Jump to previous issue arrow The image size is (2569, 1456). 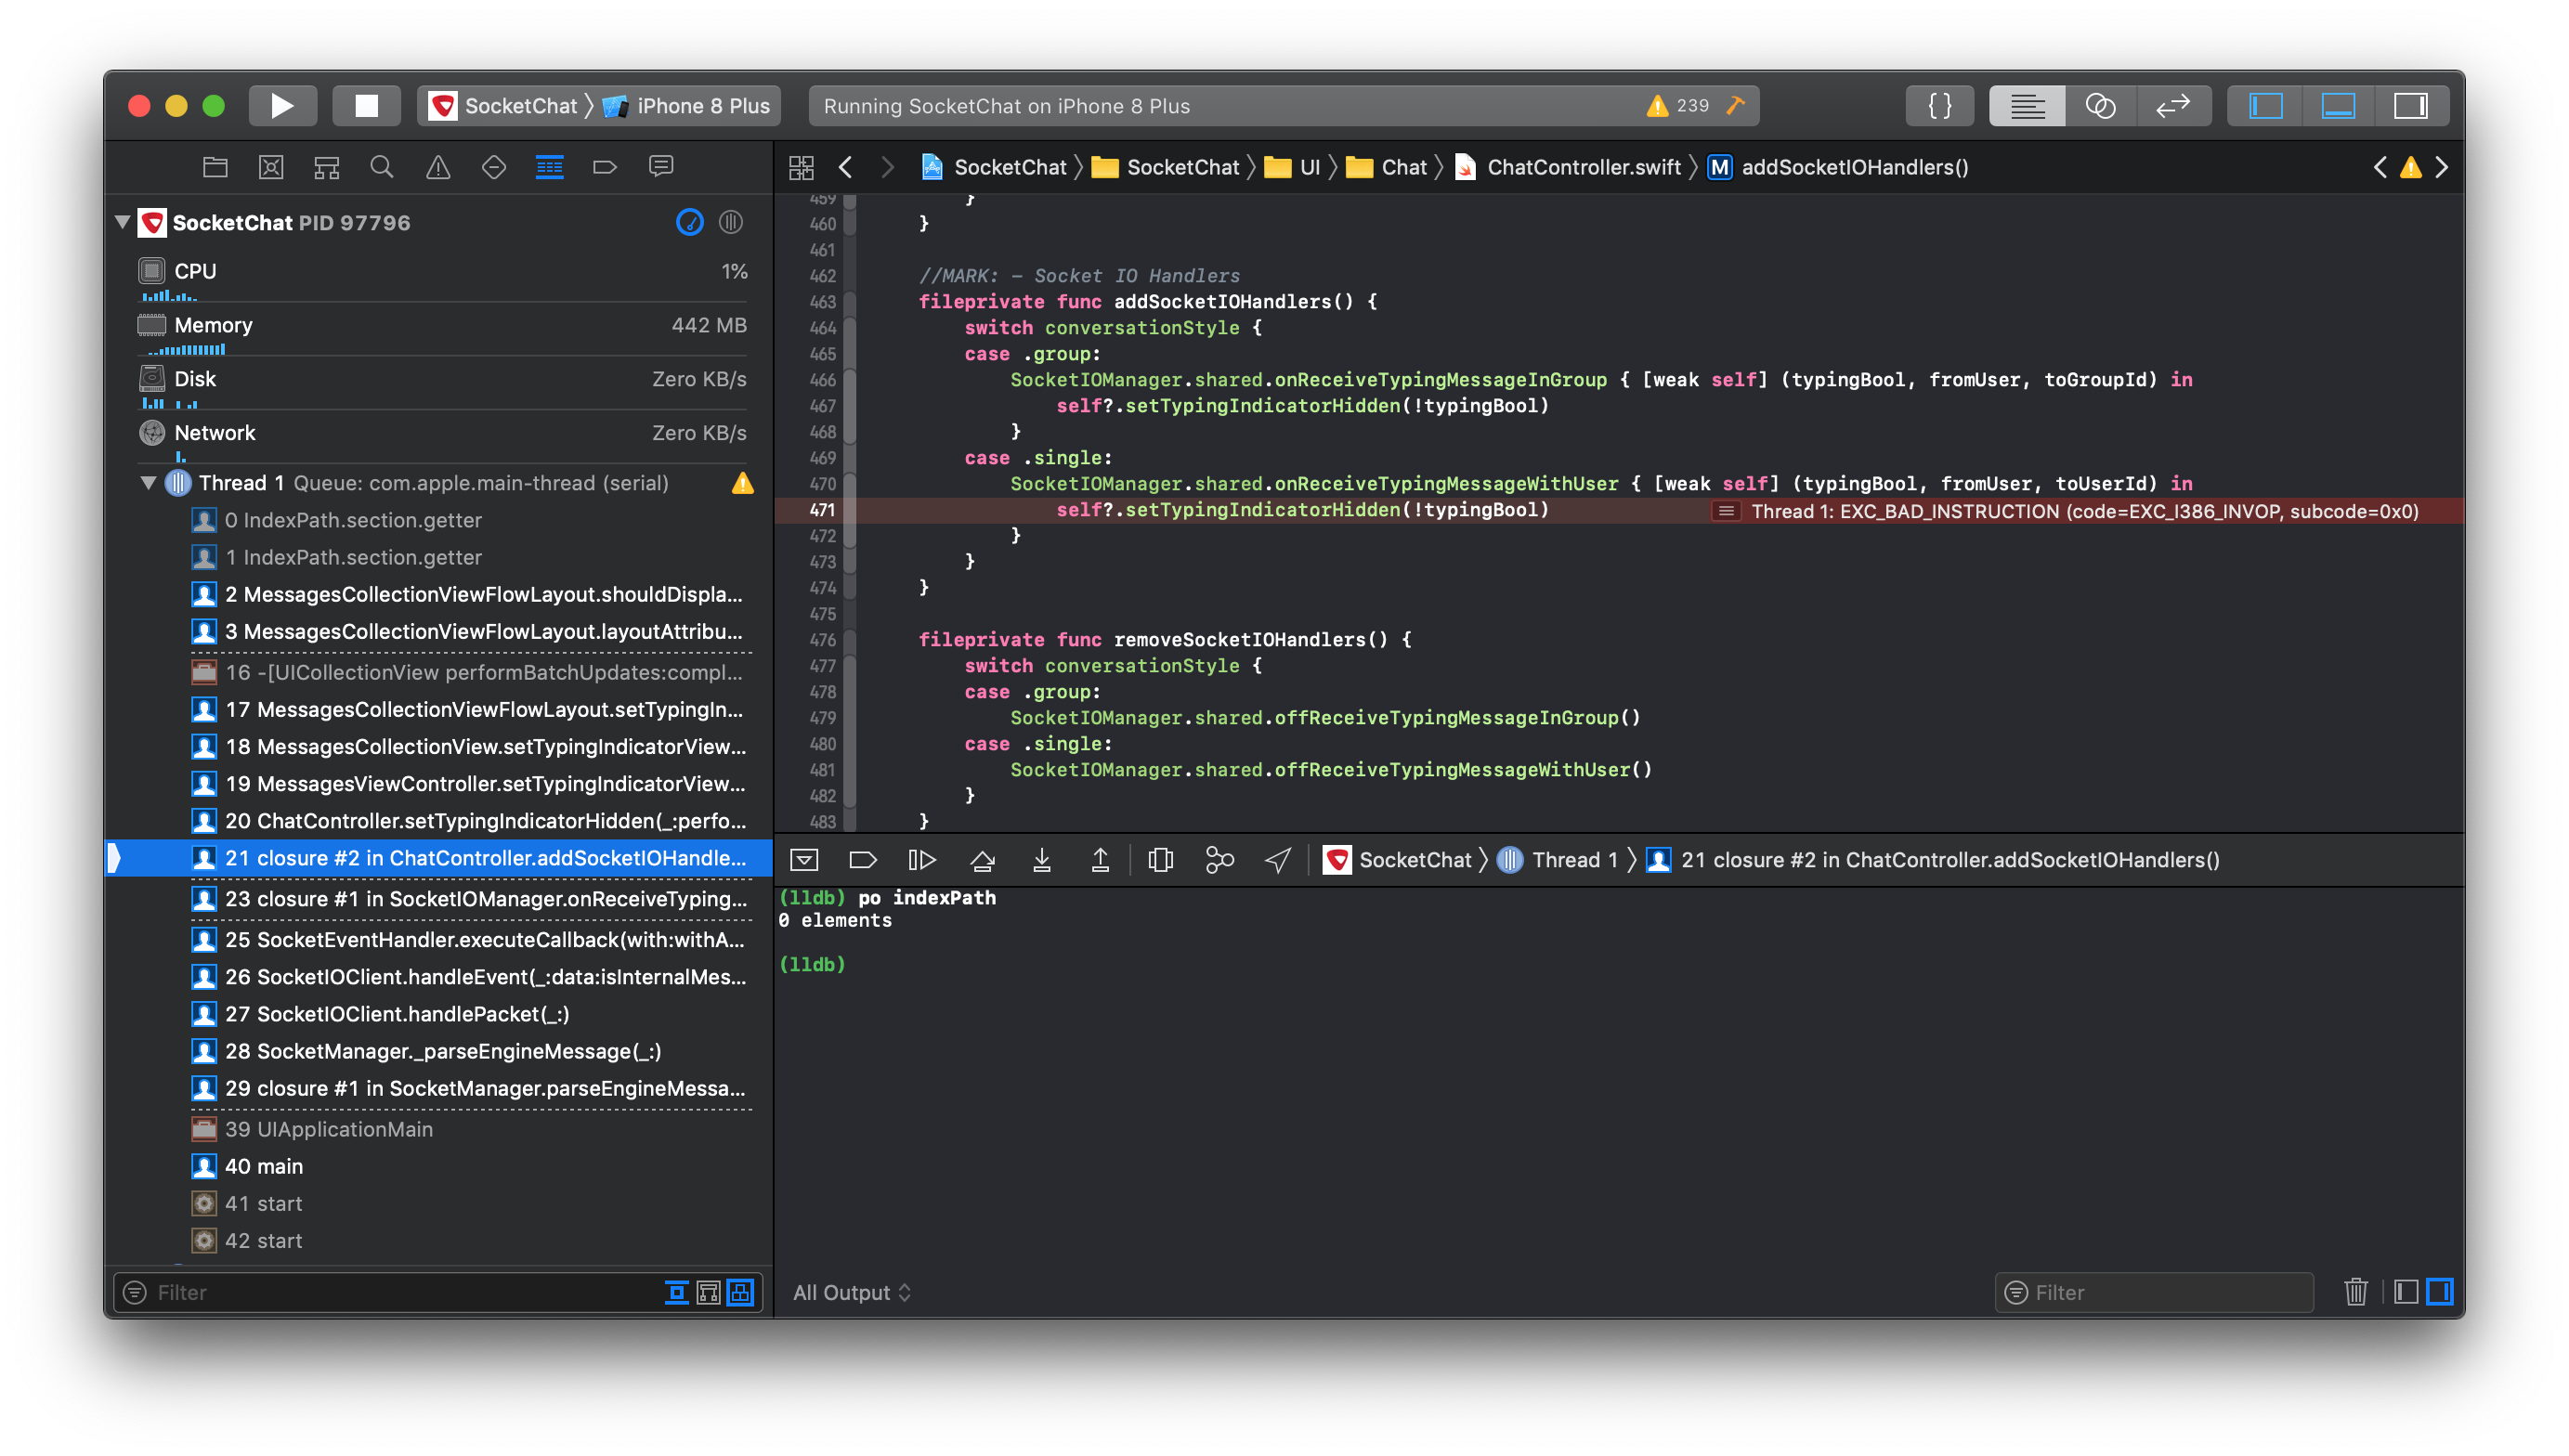[2380, 167]
